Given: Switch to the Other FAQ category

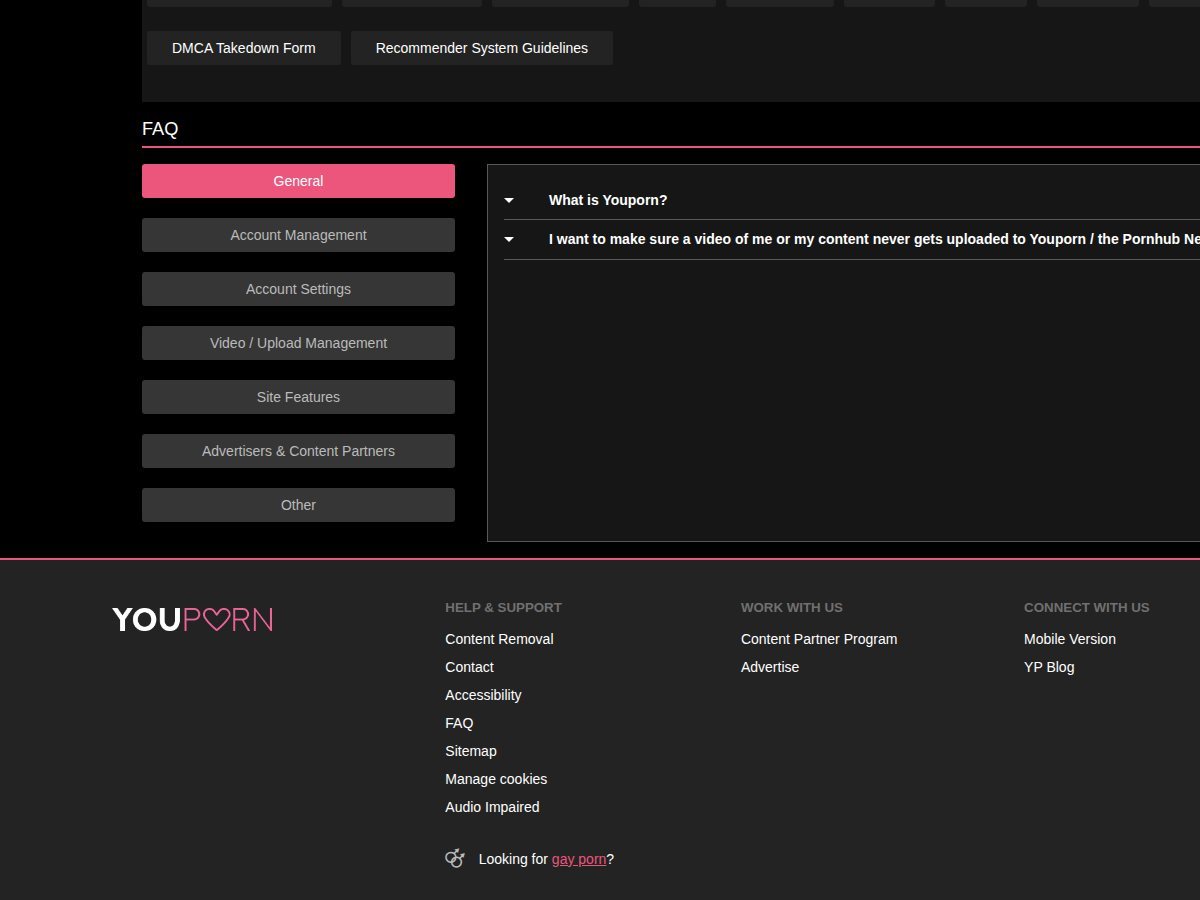Looking at the screenshot, I should [x=298, y=505].
